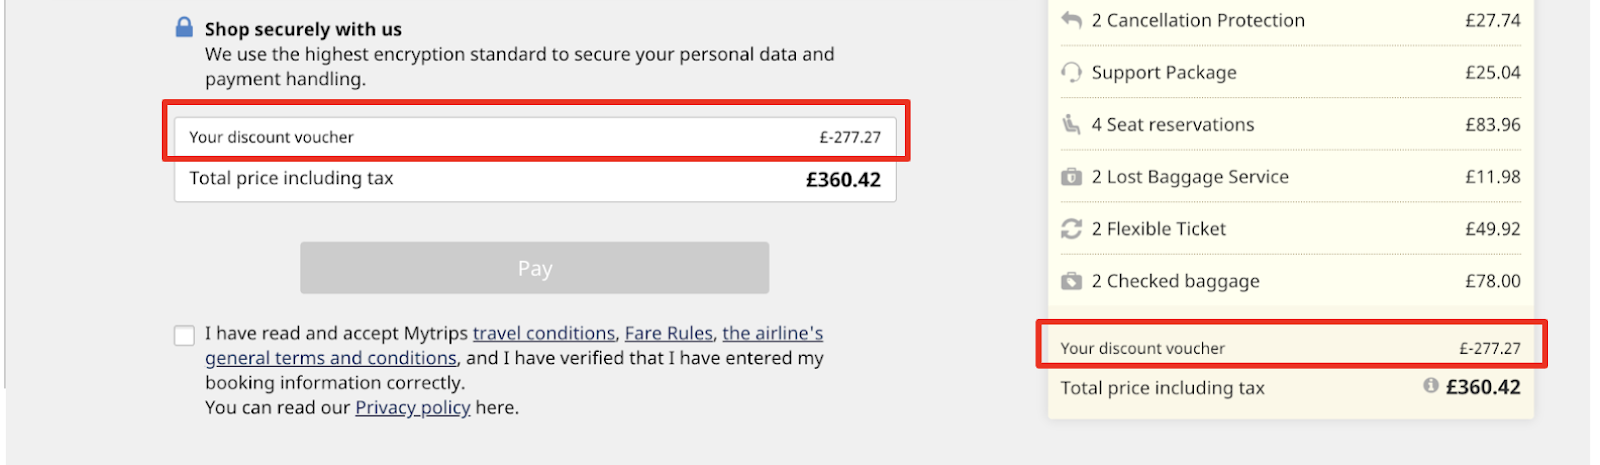Screen dimensions: 1600x465
Task: Click the 4 Seat reservations line item
Action: [x=1290, y=124]
